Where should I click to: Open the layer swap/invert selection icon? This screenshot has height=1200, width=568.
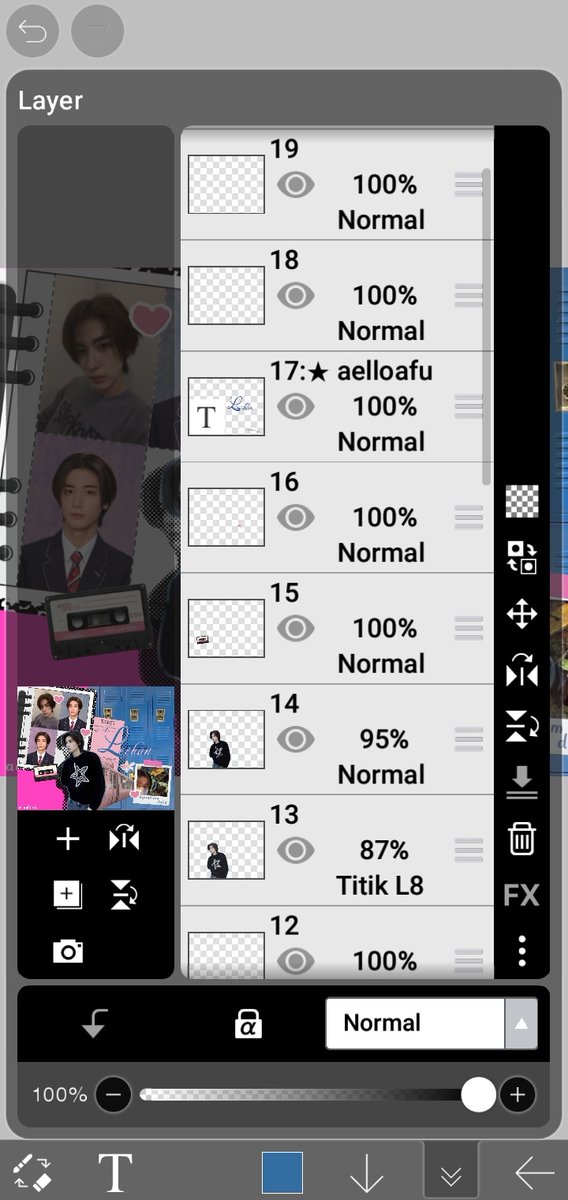pos(522,558)
